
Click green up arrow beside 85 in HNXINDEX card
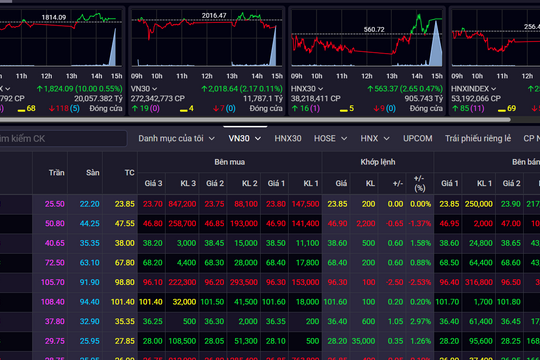(x=455, y=109)
